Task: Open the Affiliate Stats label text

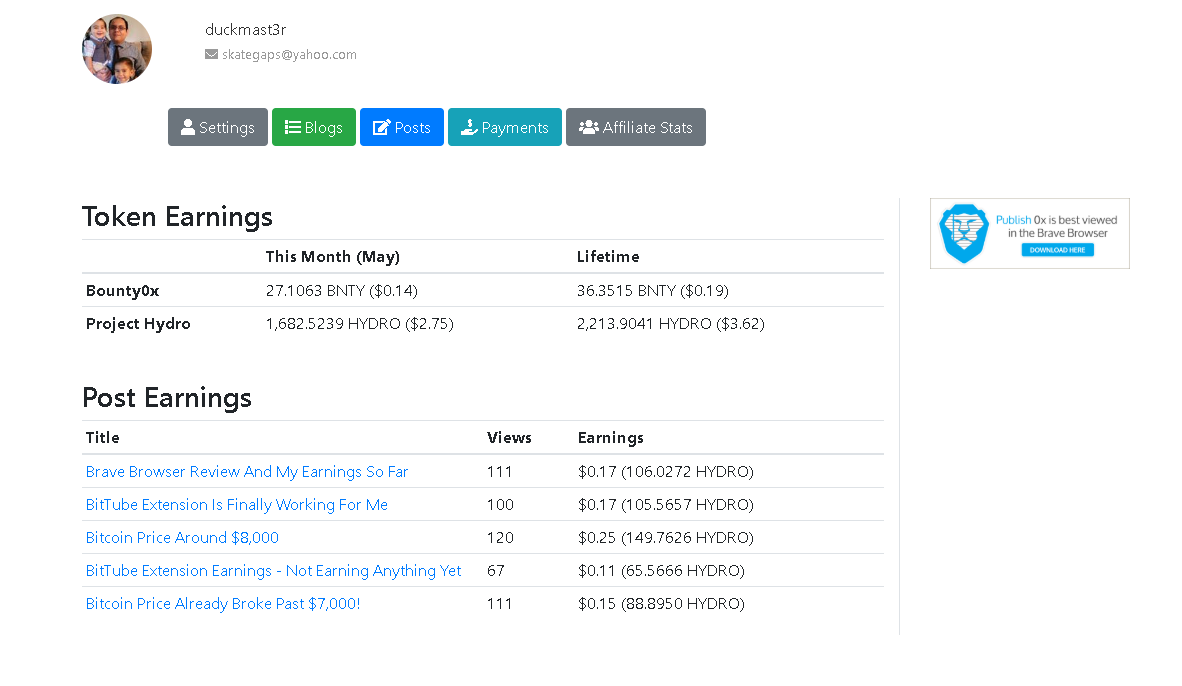Action: [648, 127]
